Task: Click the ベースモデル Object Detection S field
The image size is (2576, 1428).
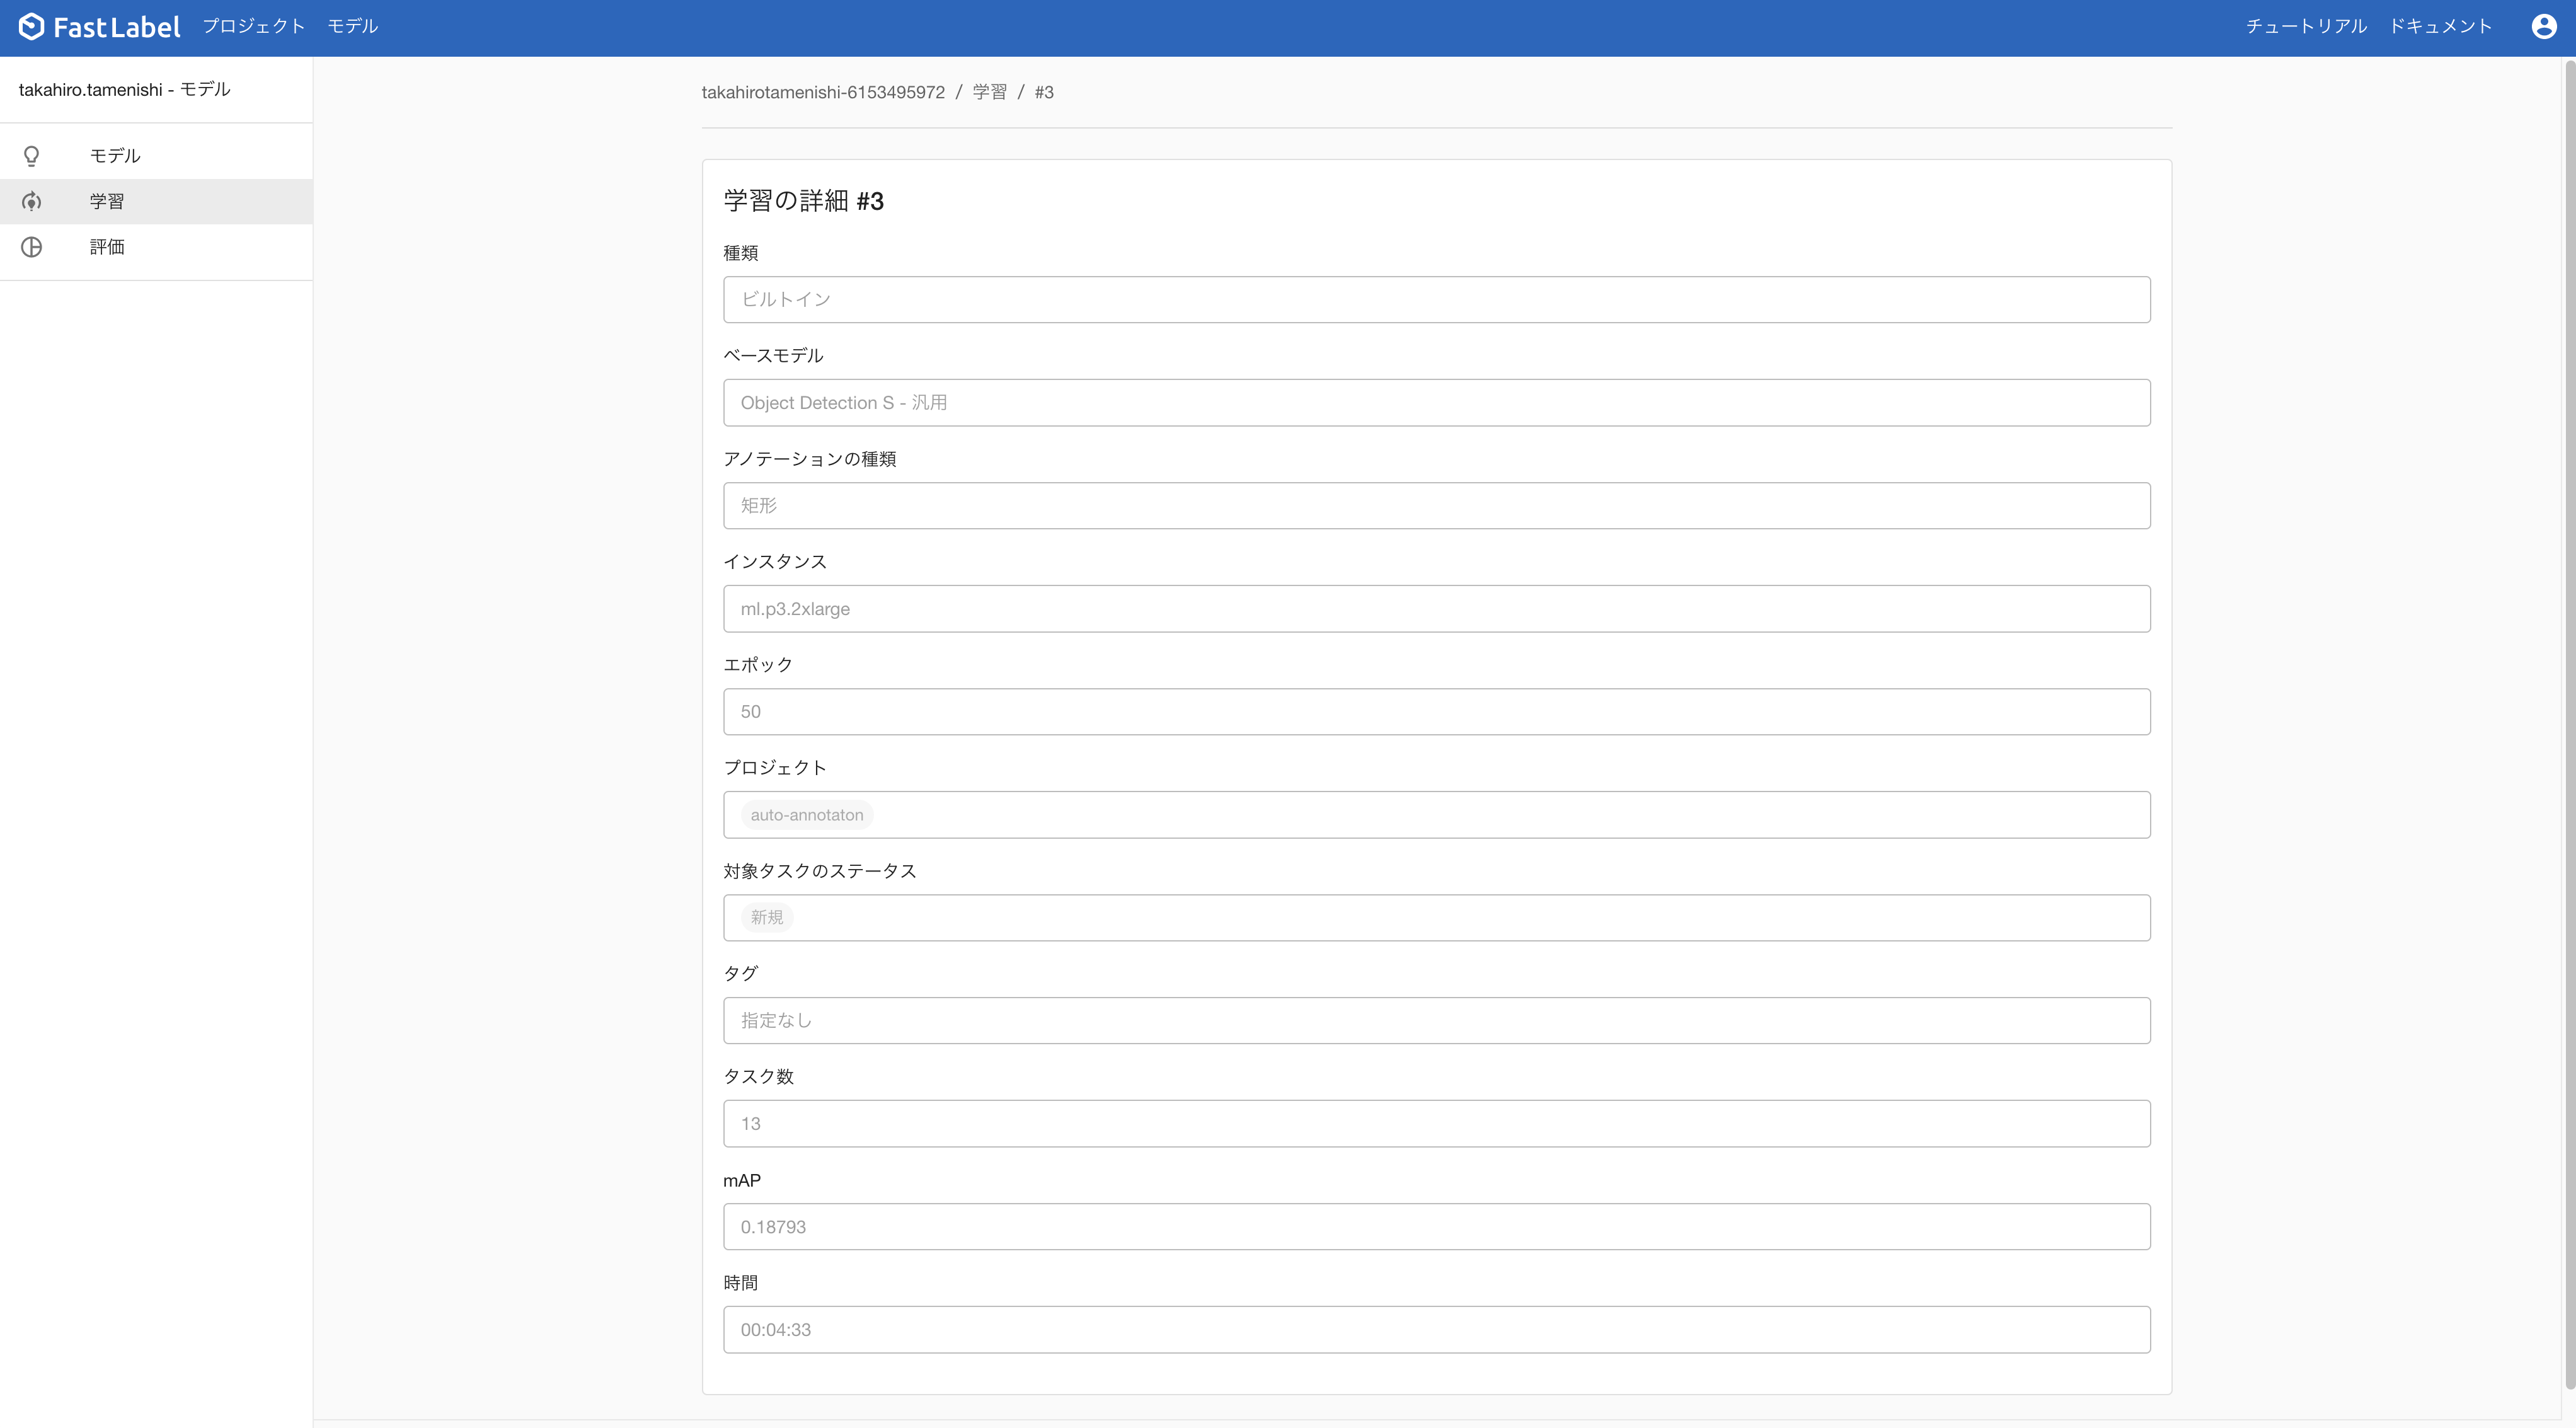Action: point(1436,403)
